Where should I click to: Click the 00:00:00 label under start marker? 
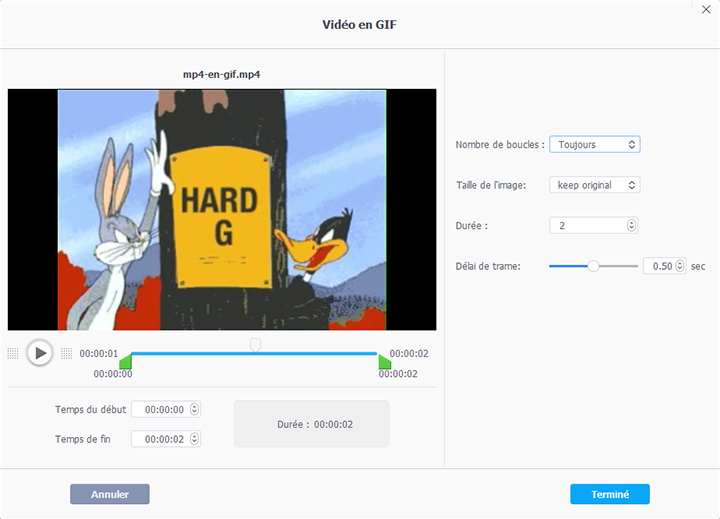pyautogui.click(x=113, y=374)
